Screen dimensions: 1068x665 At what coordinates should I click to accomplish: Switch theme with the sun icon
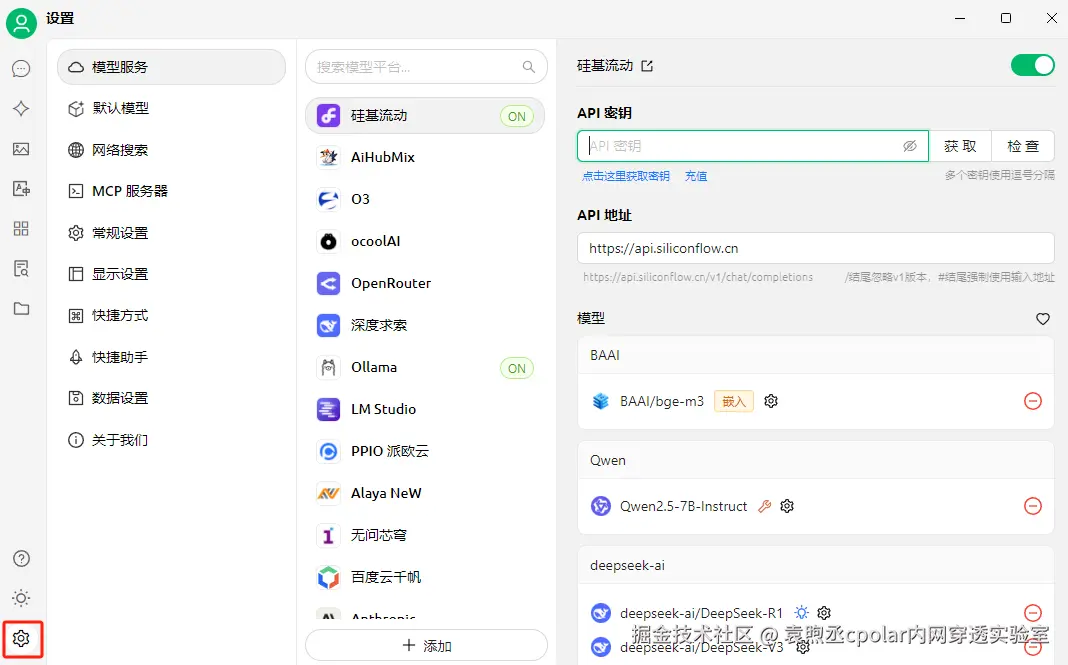pos(21,598)
